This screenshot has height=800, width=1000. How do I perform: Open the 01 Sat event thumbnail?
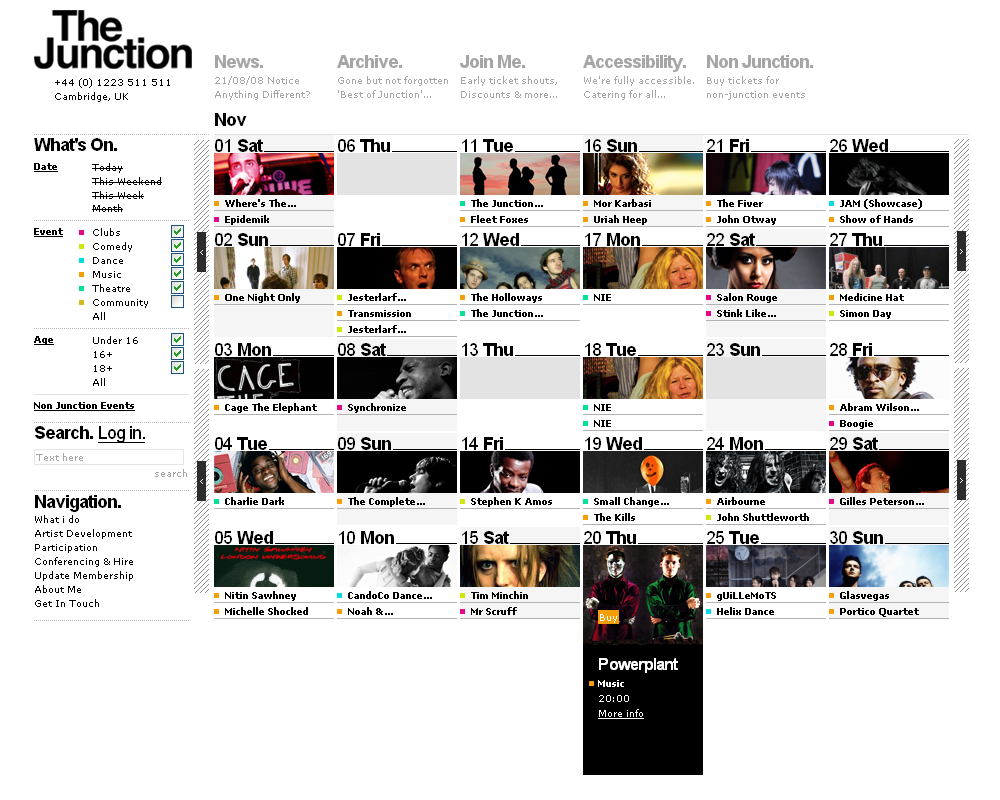(x=274, y=174)
